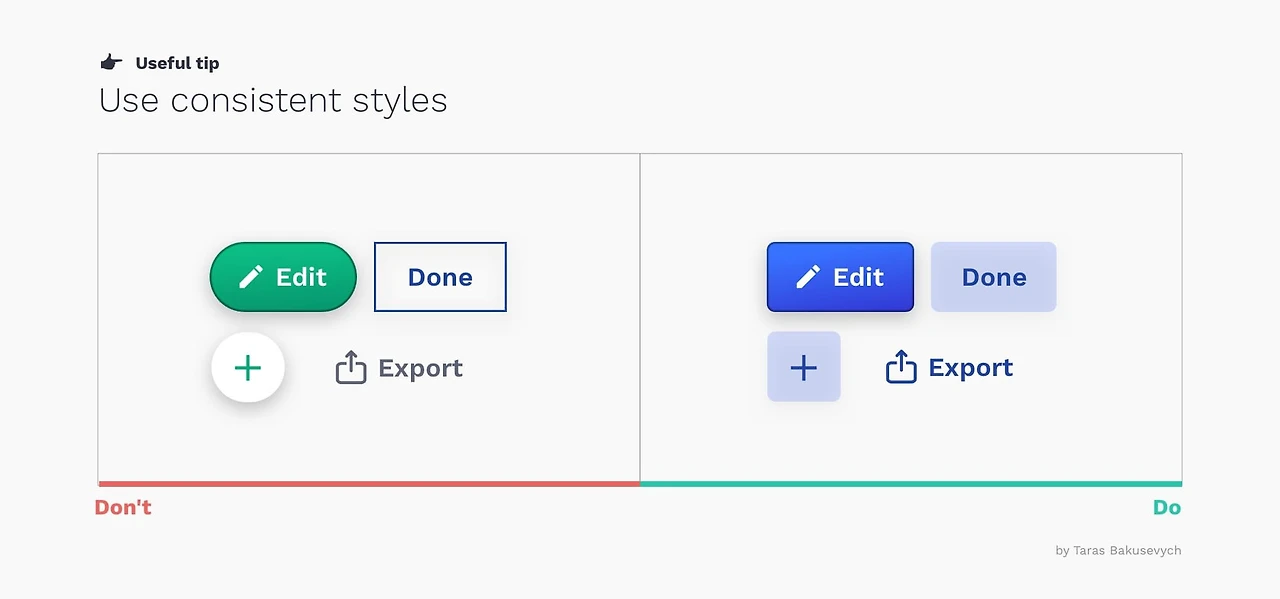This screenshot has height=599, width=1280.
Task: Click the teal Do label
Action: coord(1167,507)
